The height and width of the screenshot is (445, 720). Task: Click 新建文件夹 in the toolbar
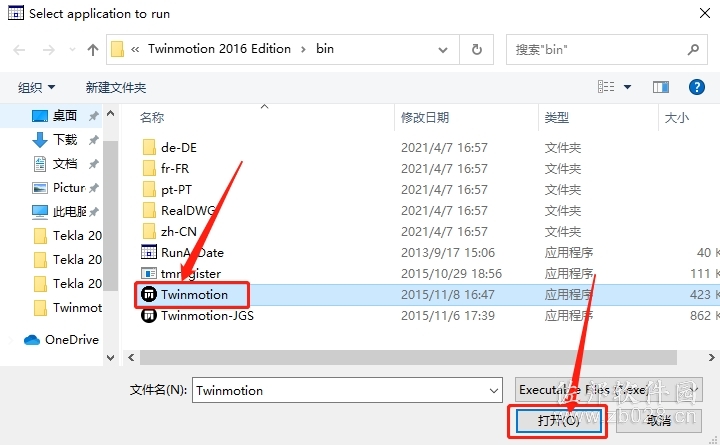(116, 87)
